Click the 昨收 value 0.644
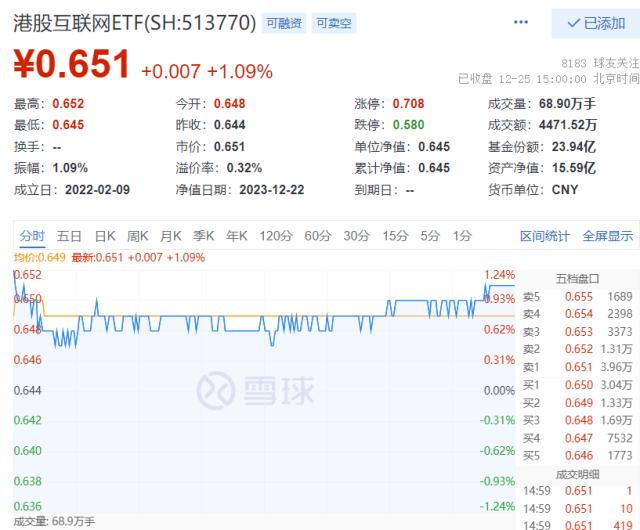Screen dimensions: 640x530 pyautogui.click(x=229, y=125)
